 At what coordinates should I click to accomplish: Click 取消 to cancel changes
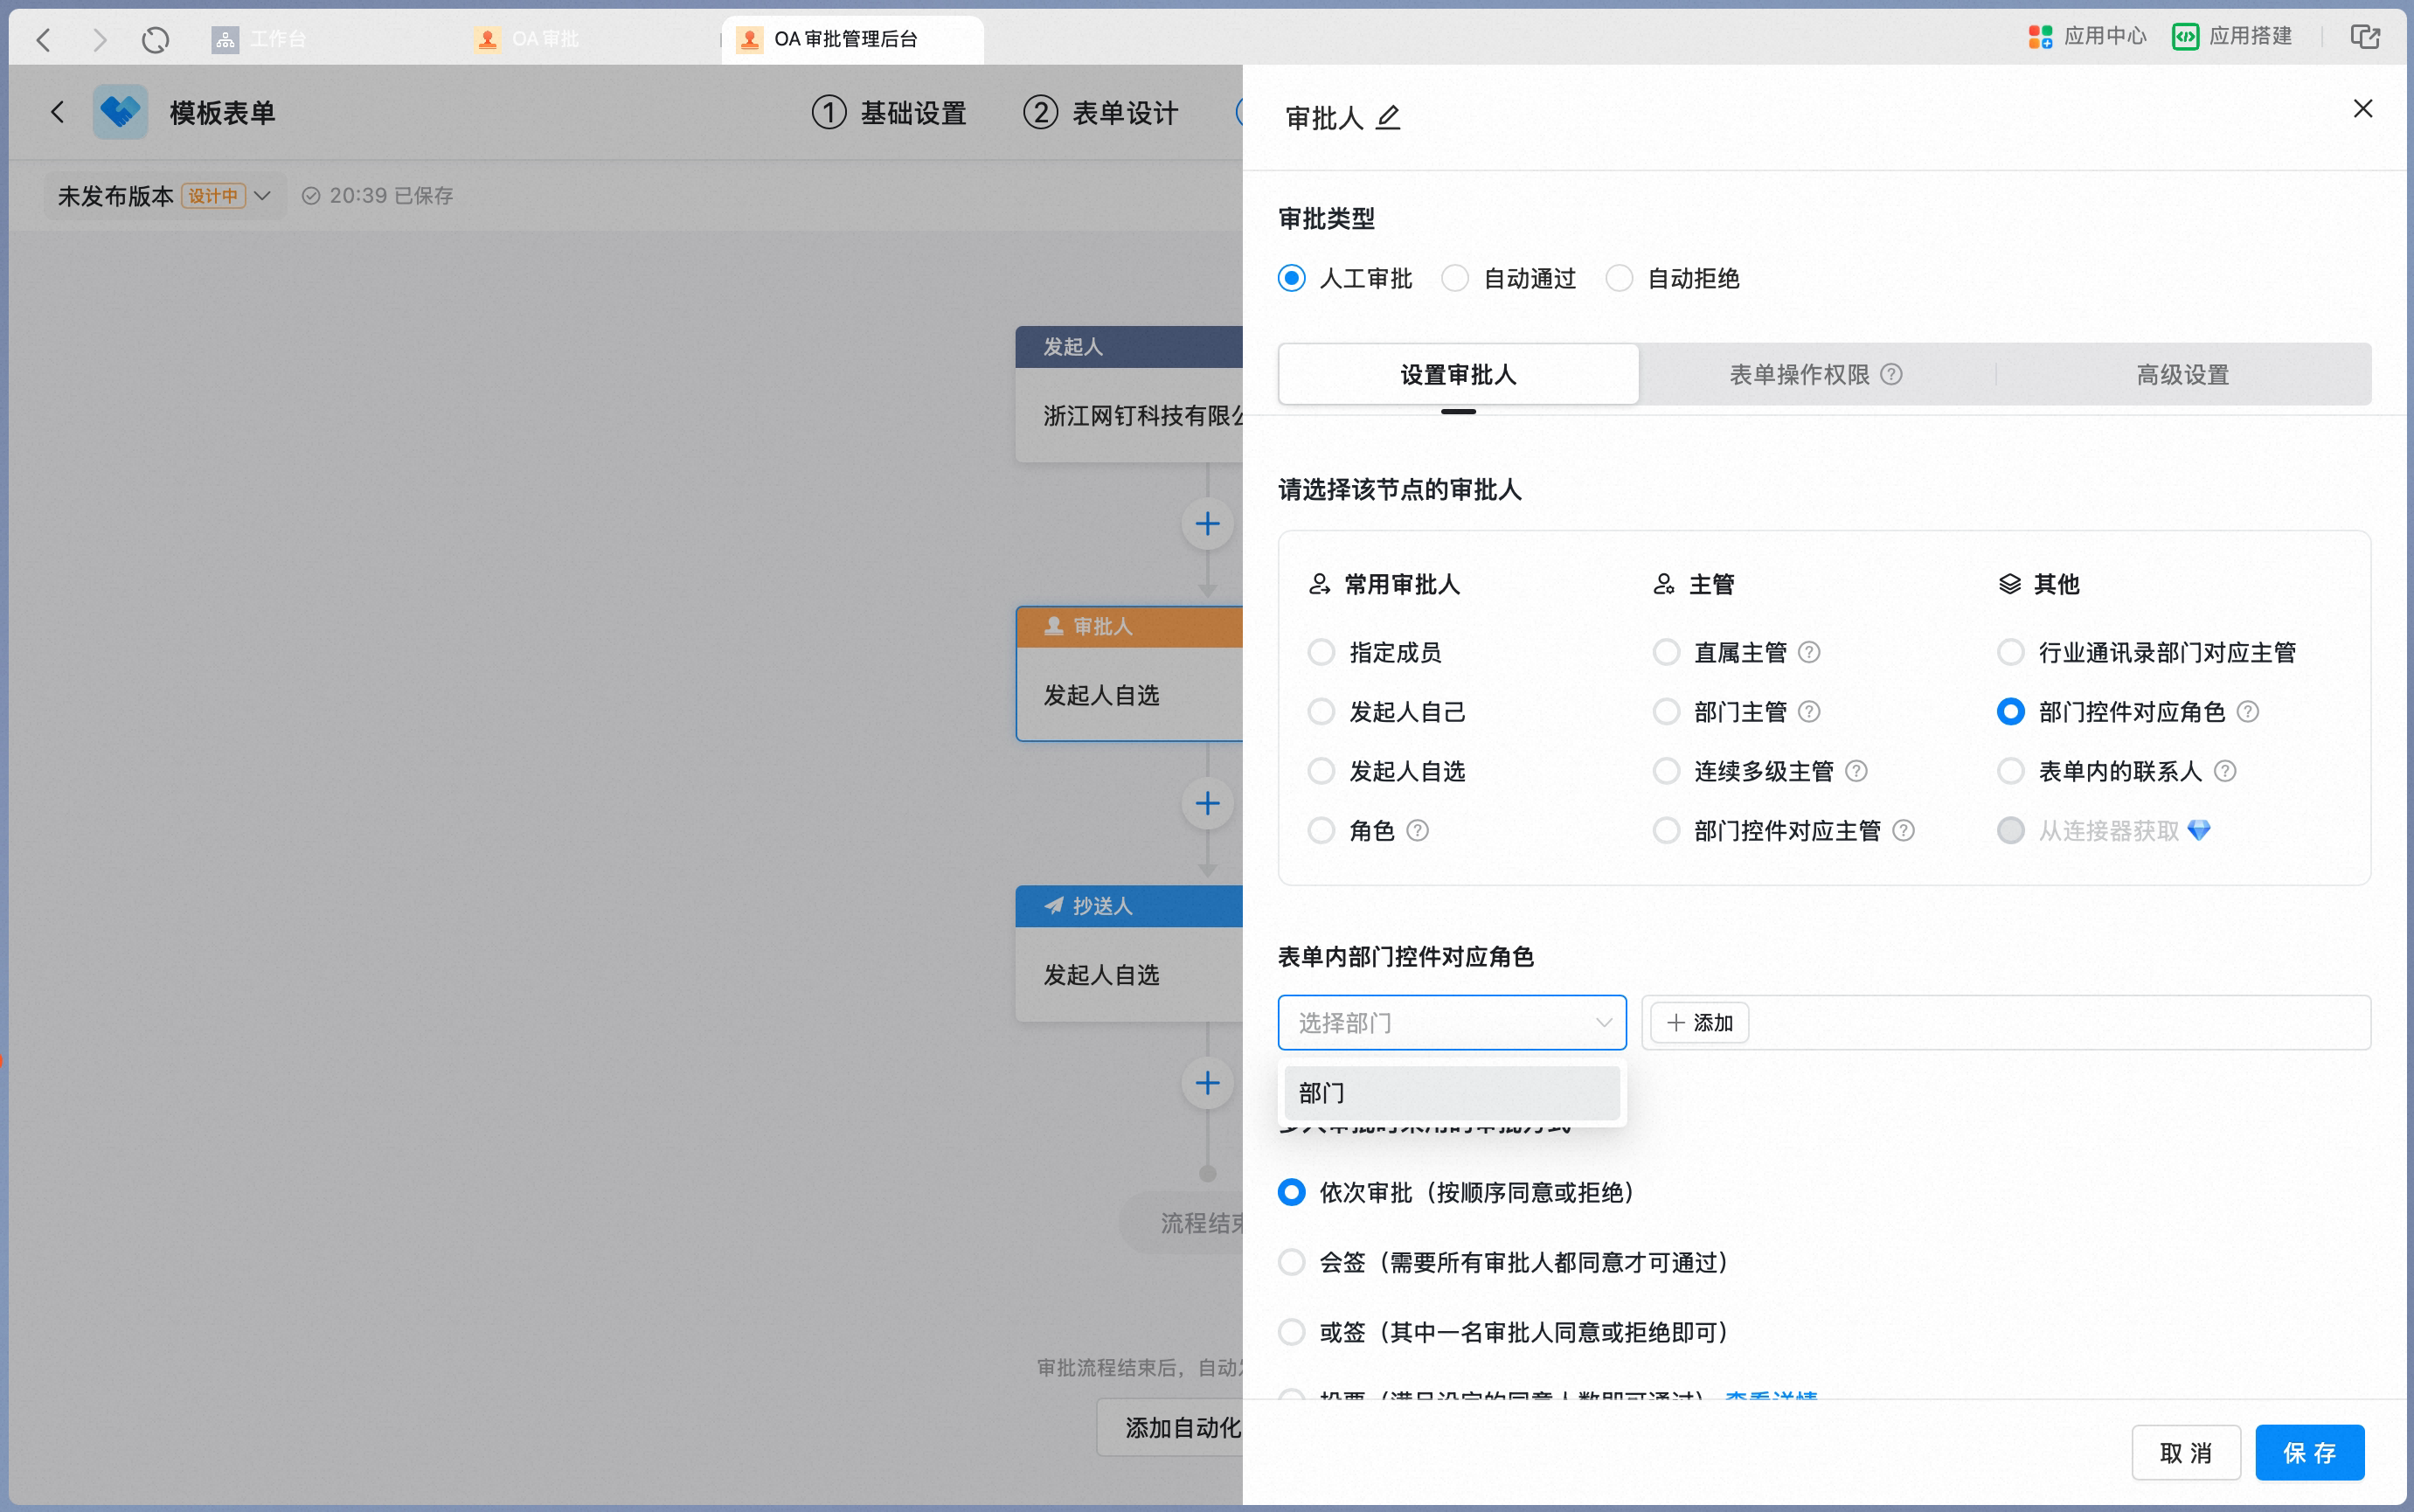2185,1452
